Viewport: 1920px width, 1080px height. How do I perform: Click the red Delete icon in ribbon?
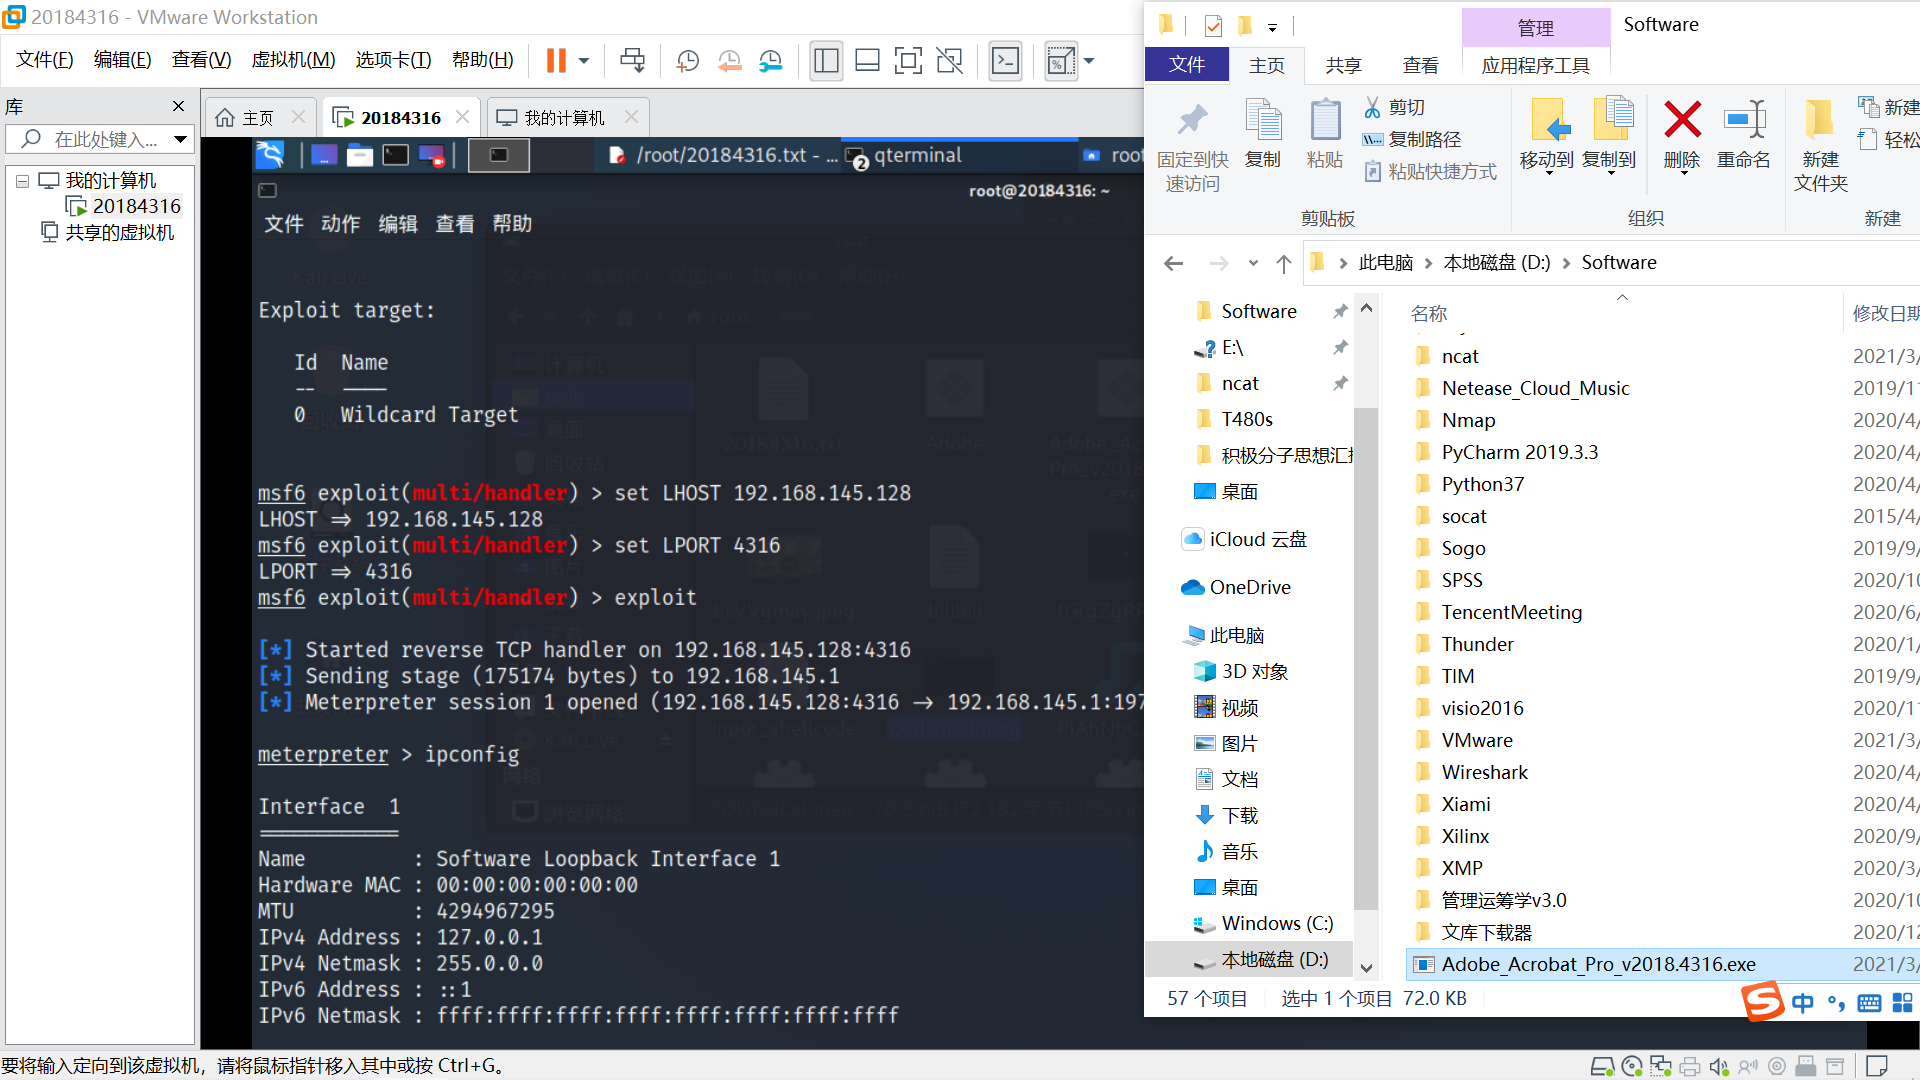[x=1682, y=122]
